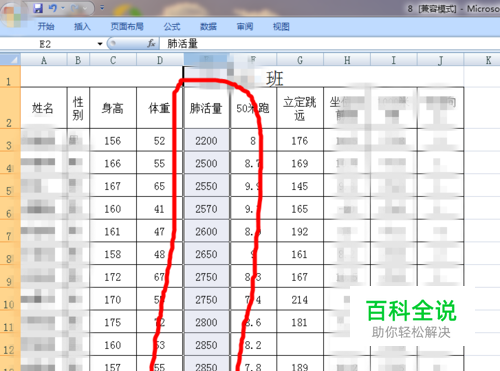The height and width of the screenshot is (371, 500).
Task: Select column A header
Action: click(44, 60)
